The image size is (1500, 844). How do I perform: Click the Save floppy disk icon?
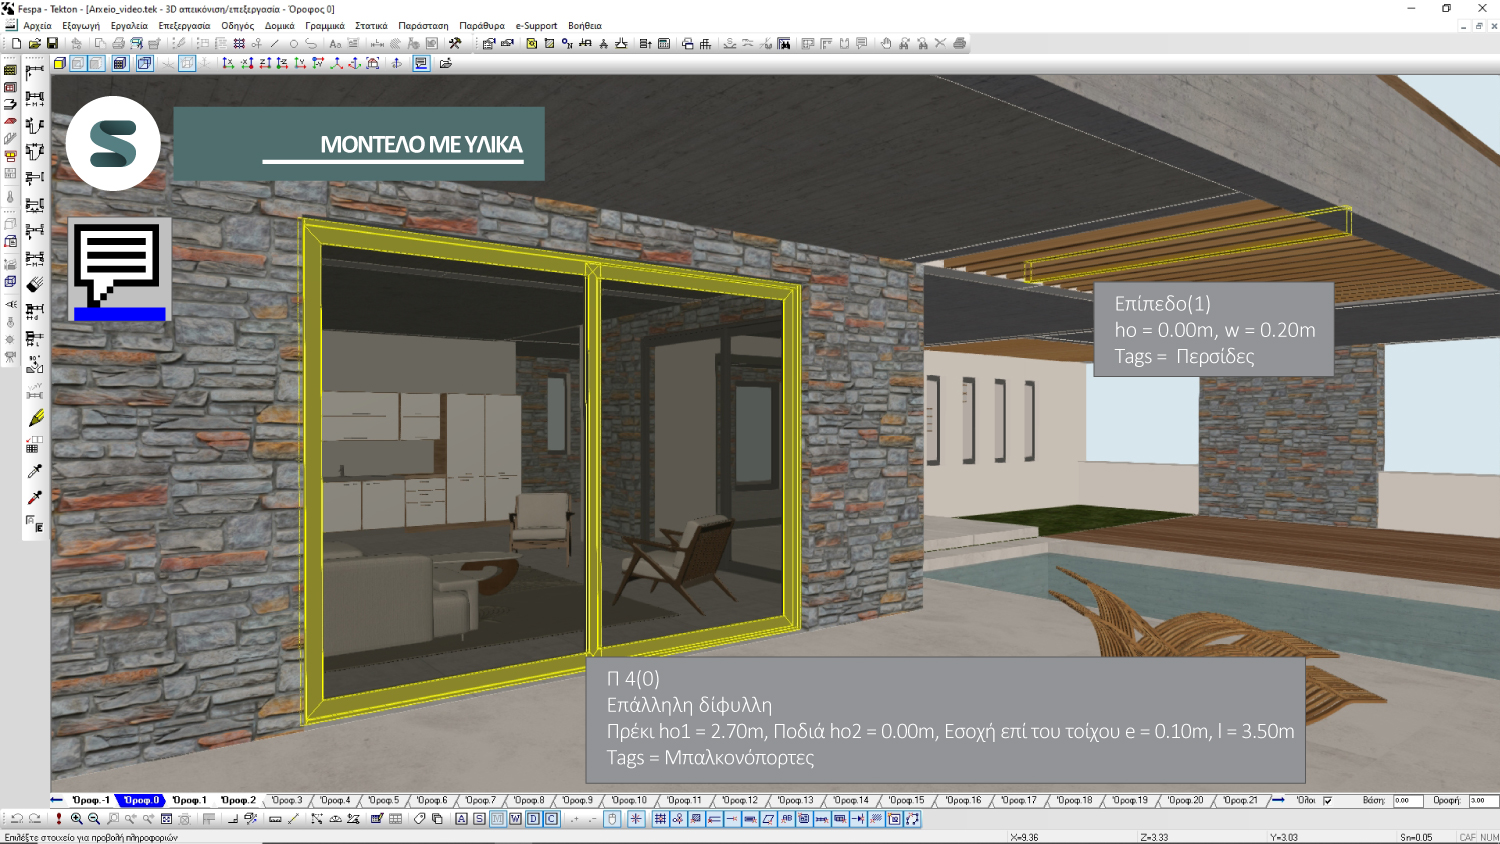click(52, 44)
